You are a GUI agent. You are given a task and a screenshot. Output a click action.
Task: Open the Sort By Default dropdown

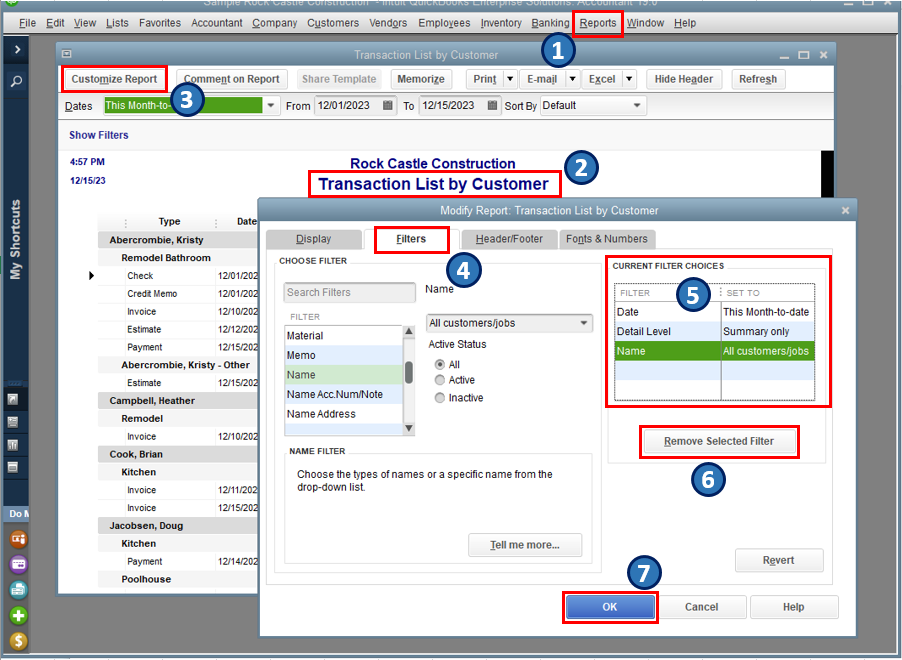pos(637,105)
